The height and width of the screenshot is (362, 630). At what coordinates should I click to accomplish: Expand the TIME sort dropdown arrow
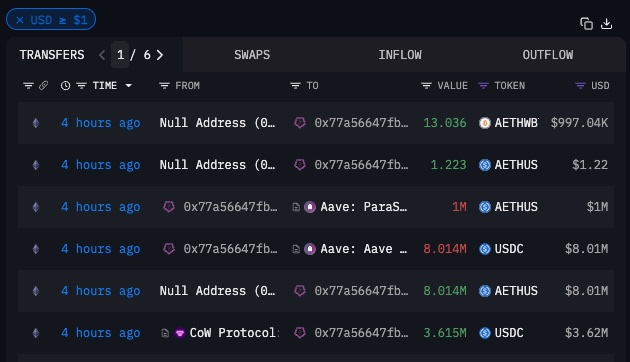click(129, 86)
